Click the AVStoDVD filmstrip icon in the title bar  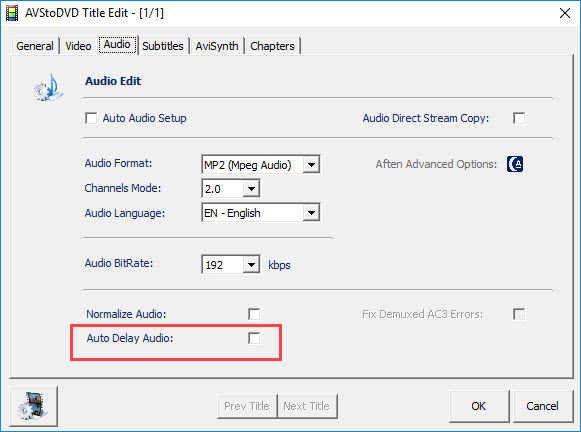coord(12,13)
